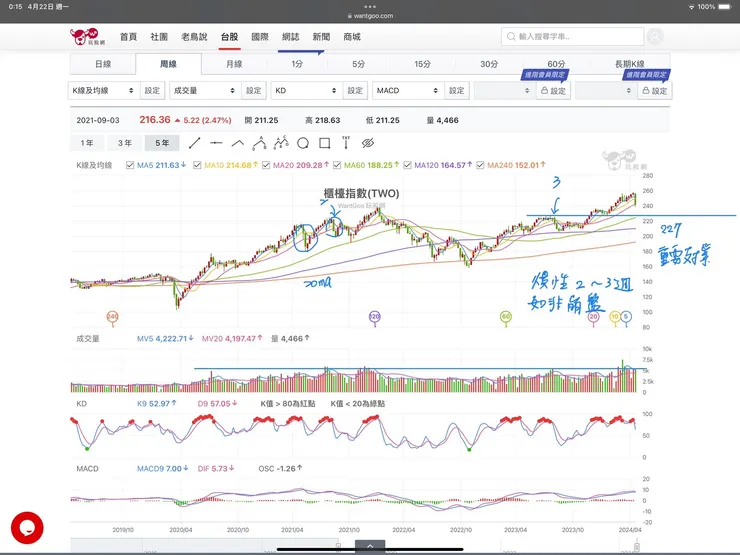Select the horizontal line drawing tool
Image resolution: width=740 pixels, height=555 pixels.
tap(216, 143)
